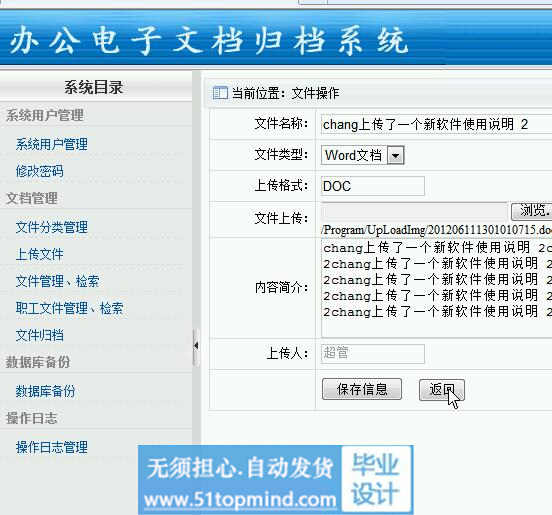Click the 文件名称 text input field
This screenshot has width=552, height=515.
point(436,124)
